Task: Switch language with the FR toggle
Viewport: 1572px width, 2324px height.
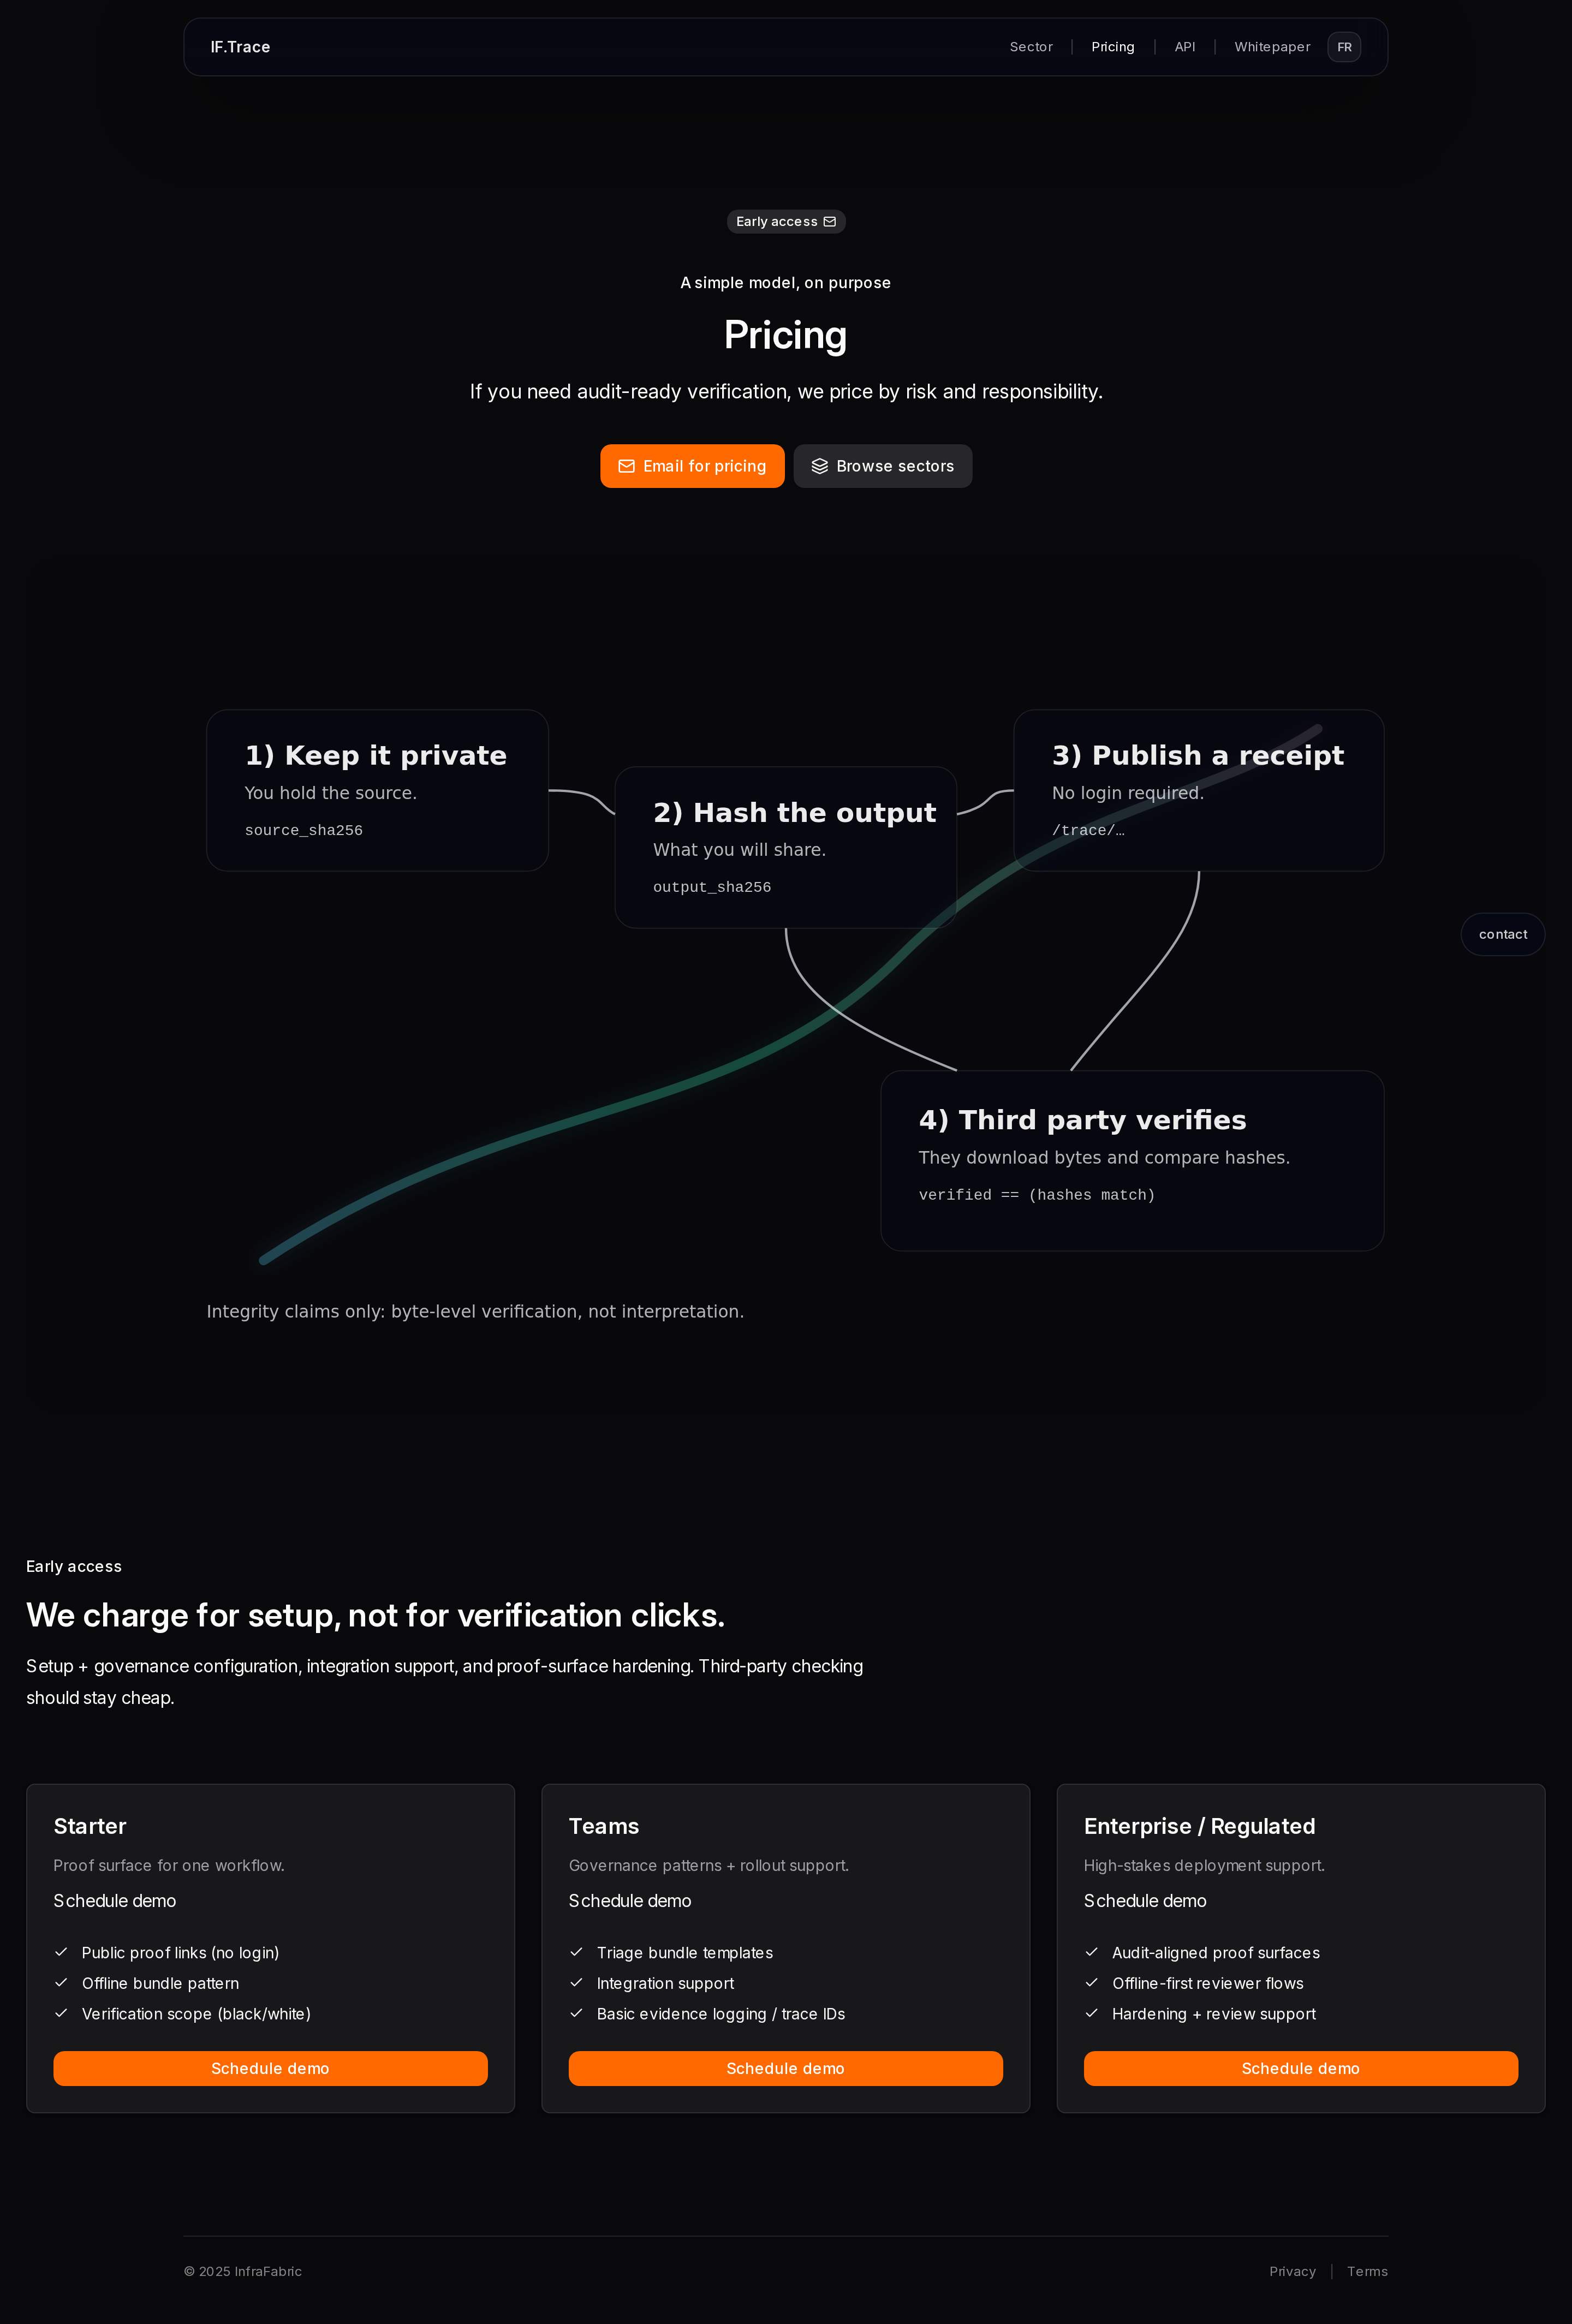Action: 1343,47
